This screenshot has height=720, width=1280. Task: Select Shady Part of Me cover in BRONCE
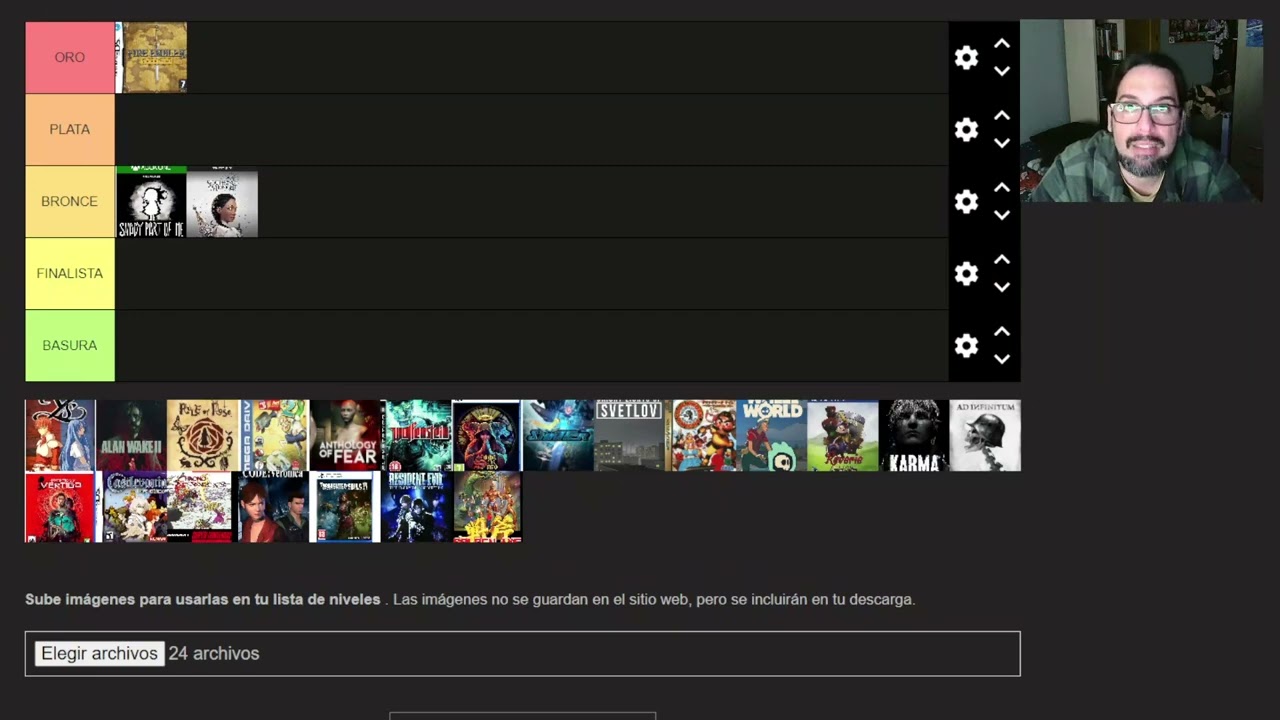point(151,202)
